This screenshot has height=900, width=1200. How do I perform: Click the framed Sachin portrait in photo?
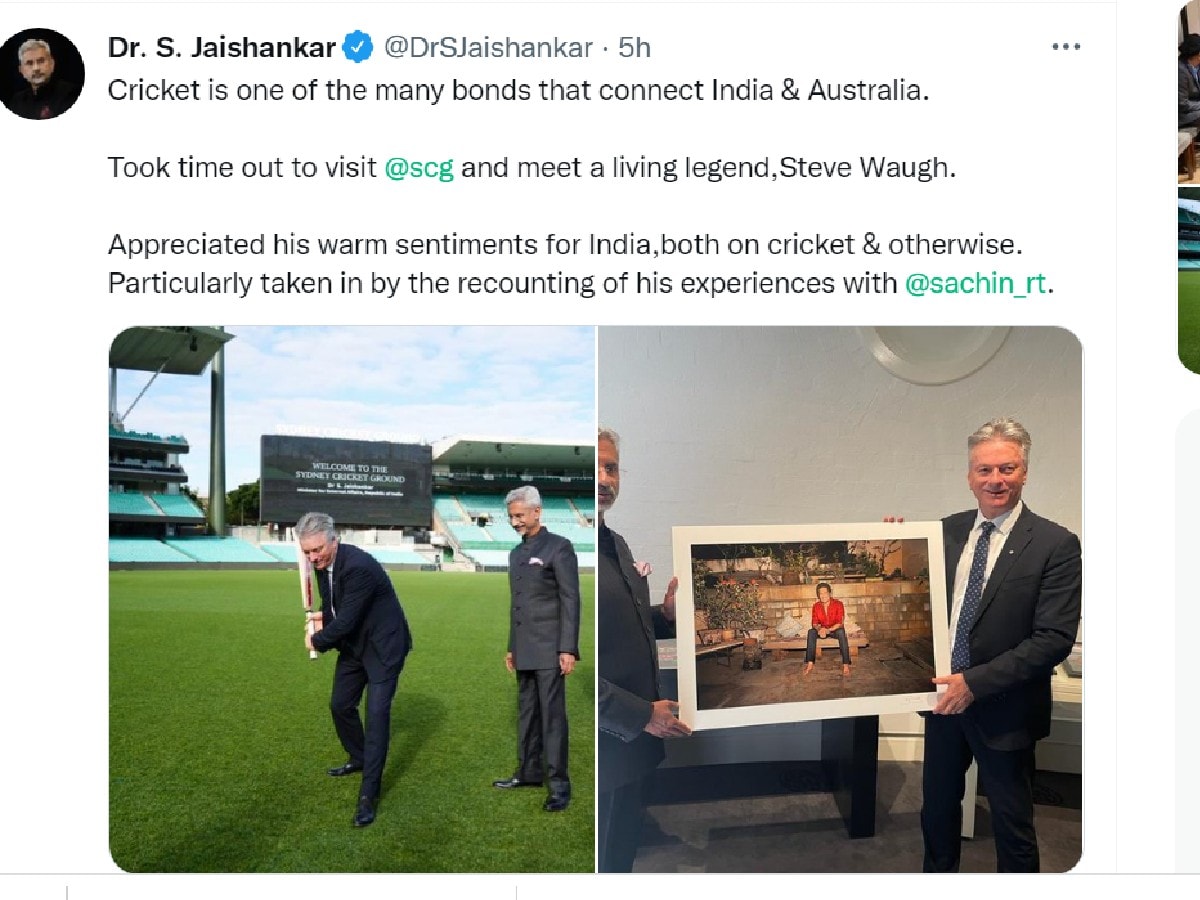811,623
